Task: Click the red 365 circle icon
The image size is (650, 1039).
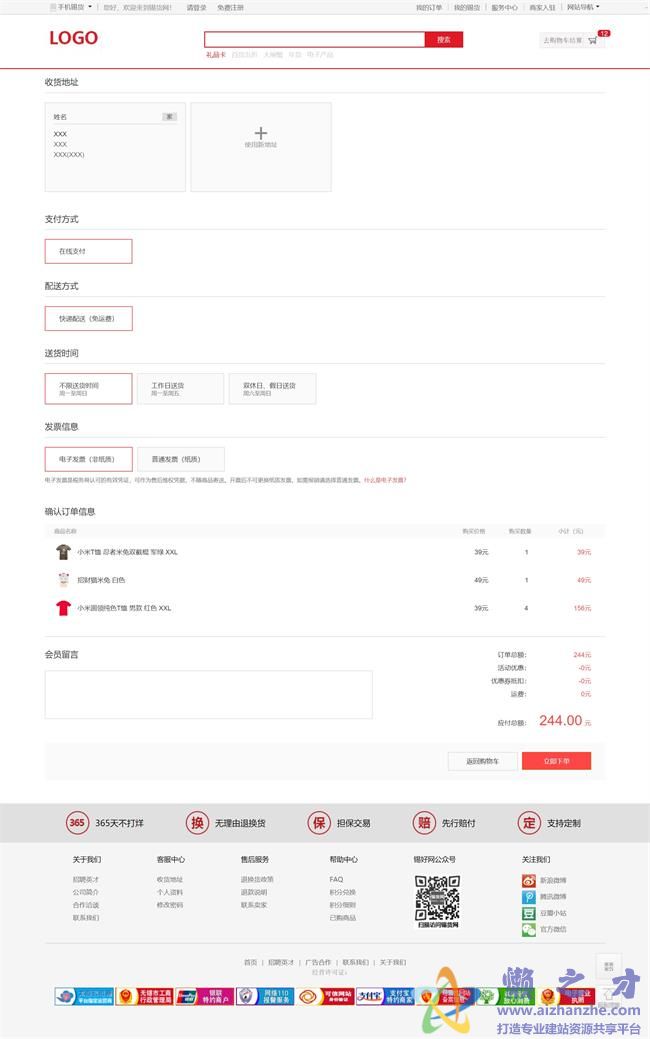Action: coord(77,823)
